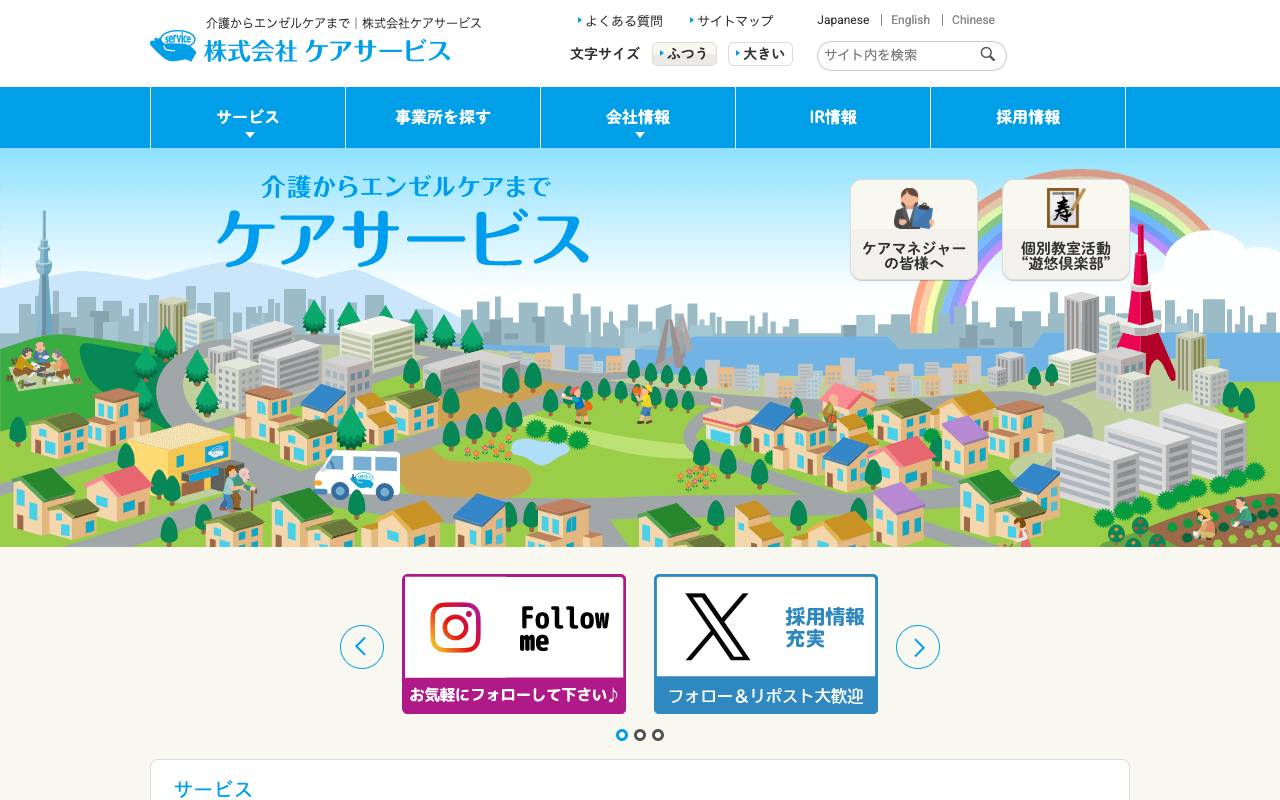Switch site language to English
Viewport: 1280px width, 800px height.
910,20
